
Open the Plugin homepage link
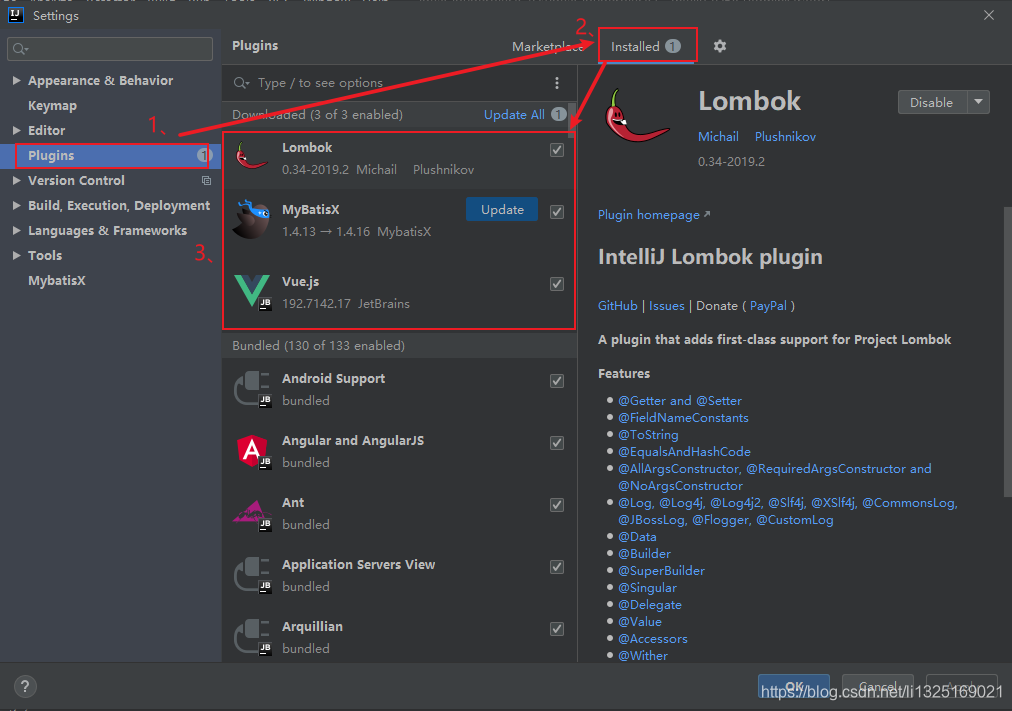coord(654,215)
